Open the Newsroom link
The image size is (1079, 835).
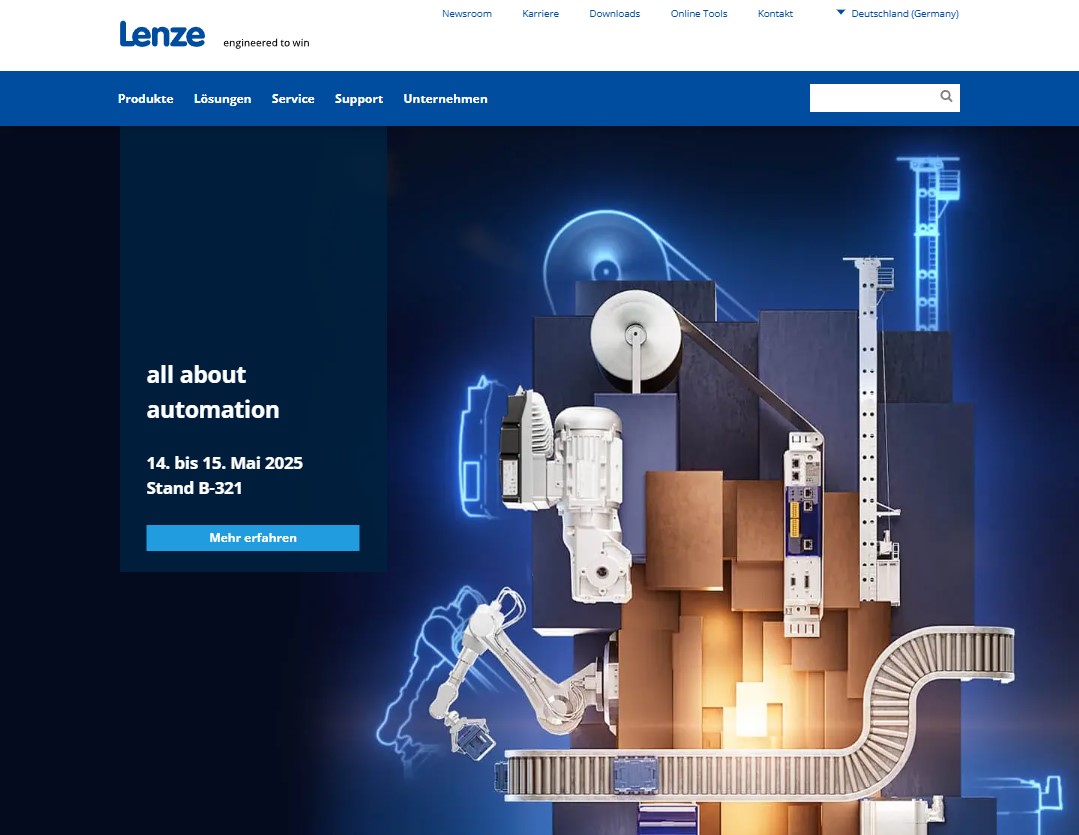click(467, 14)
